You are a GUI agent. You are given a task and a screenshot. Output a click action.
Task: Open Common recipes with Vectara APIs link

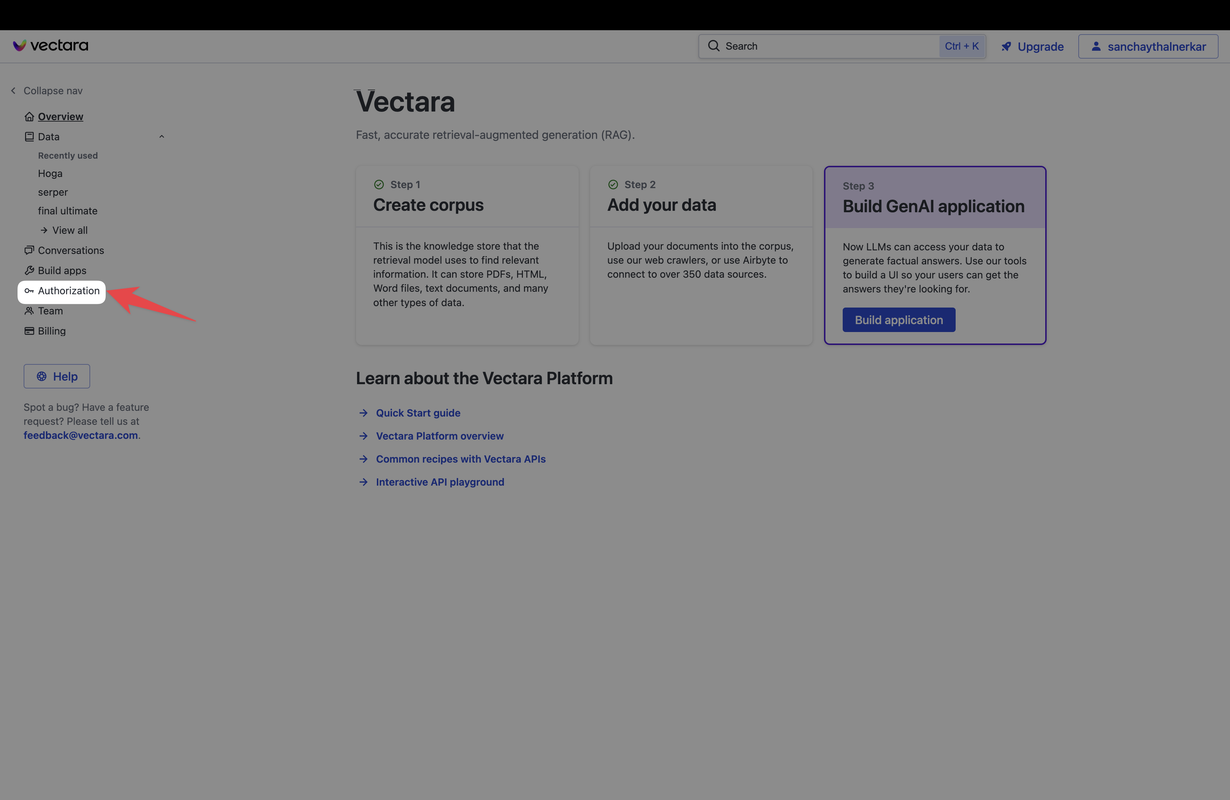(x=461, y=459)
